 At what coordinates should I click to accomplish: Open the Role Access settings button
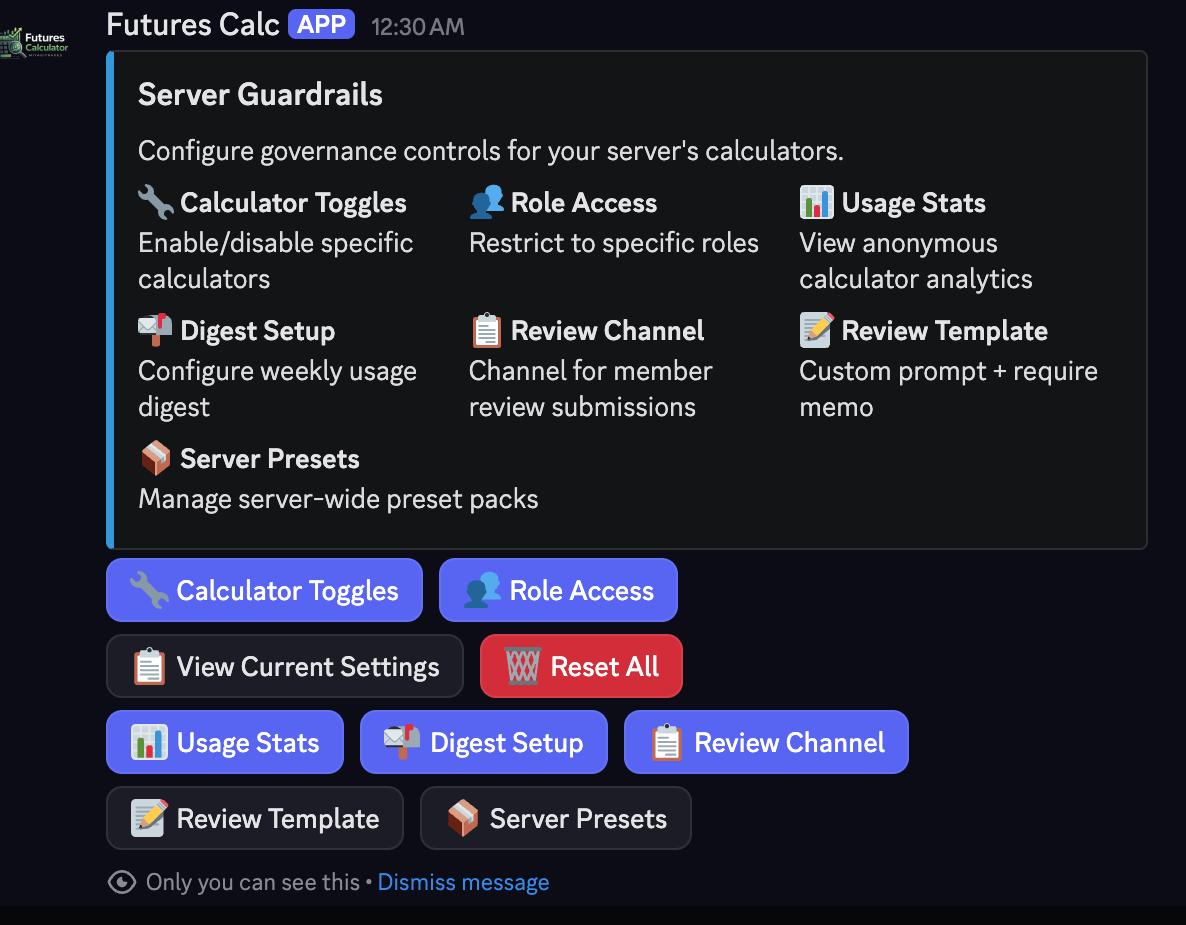point(558,590)
